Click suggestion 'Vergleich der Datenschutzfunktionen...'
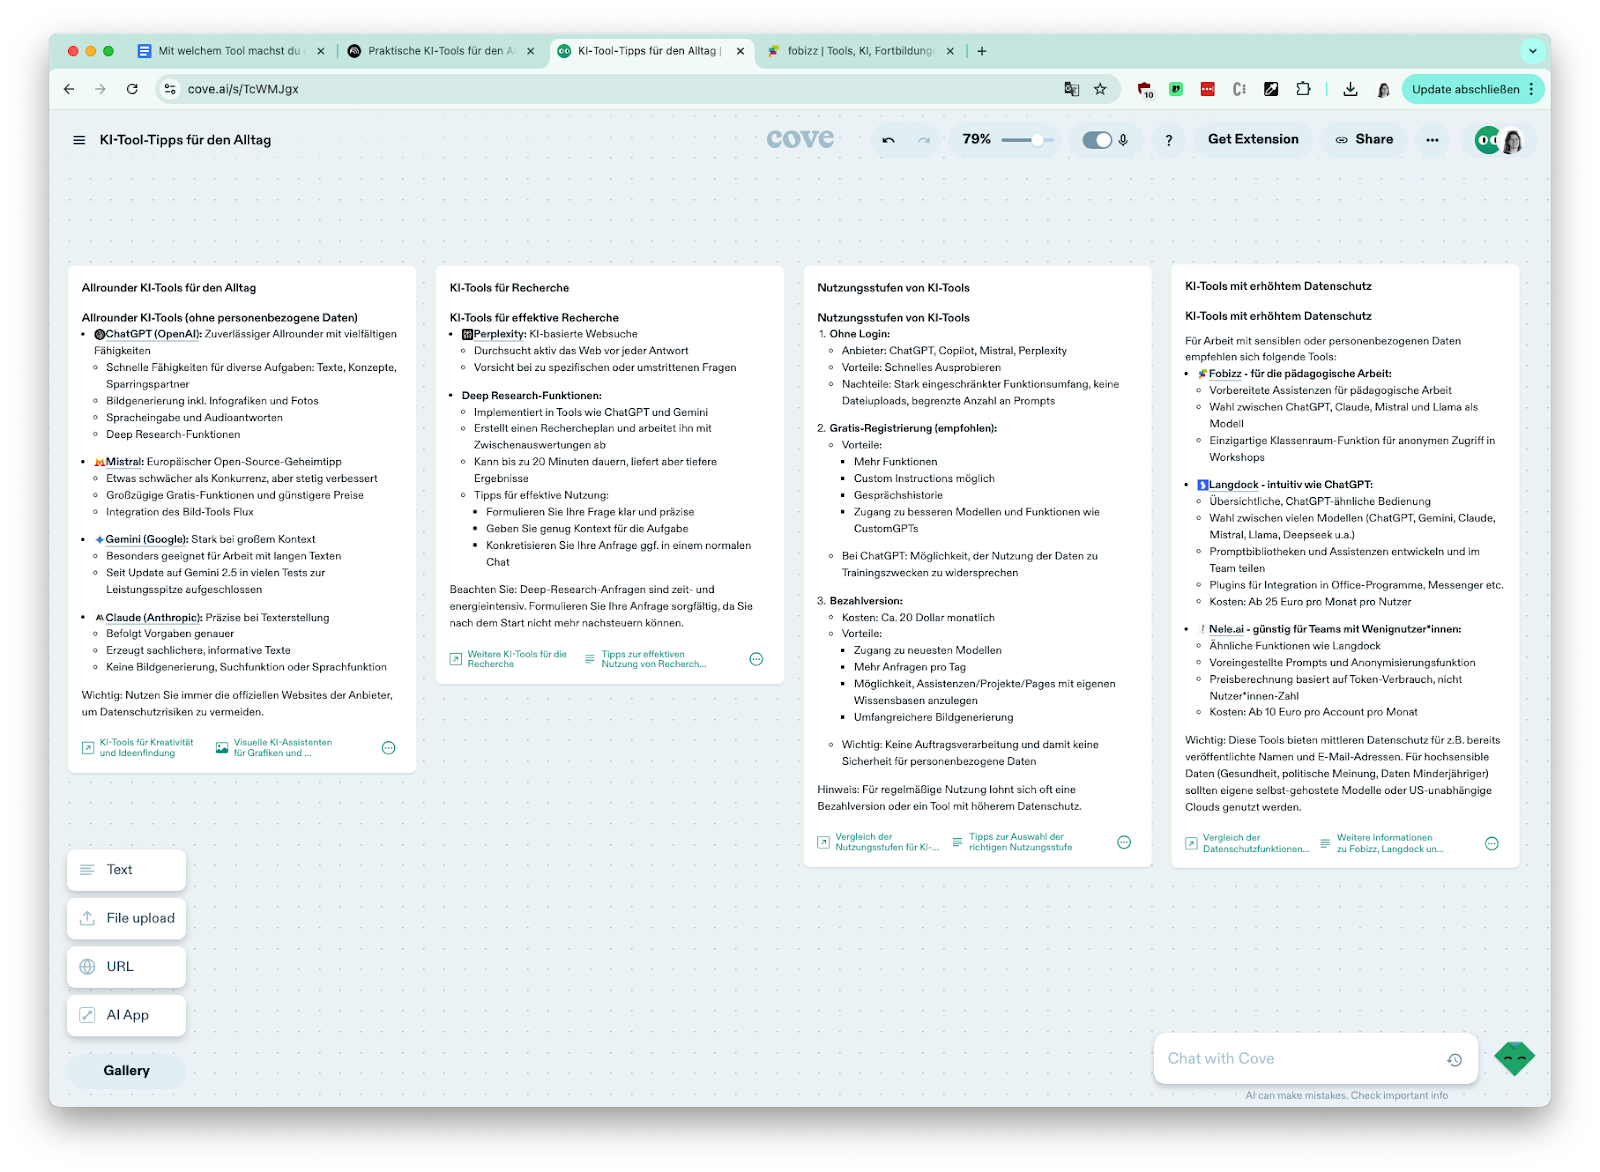 (x=1247, y=843)
